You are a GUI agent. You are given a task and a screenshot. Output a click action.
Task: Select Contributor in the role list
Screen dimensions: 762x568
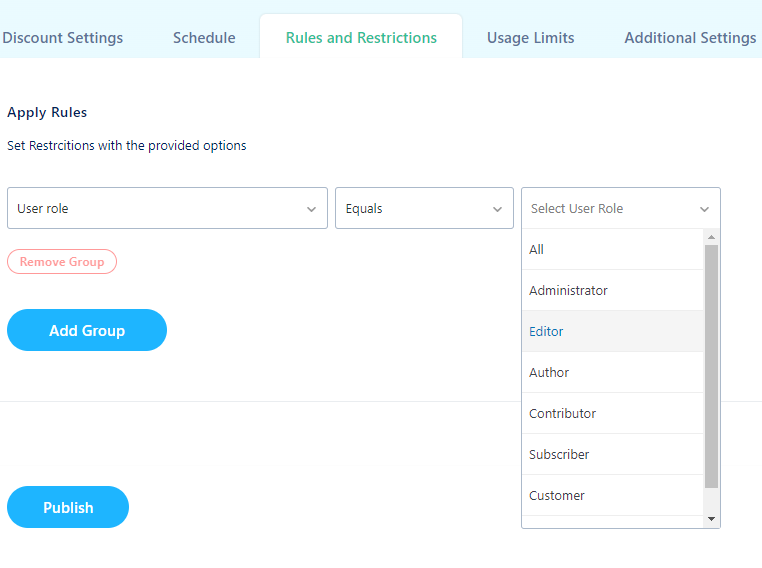(613, 413)
